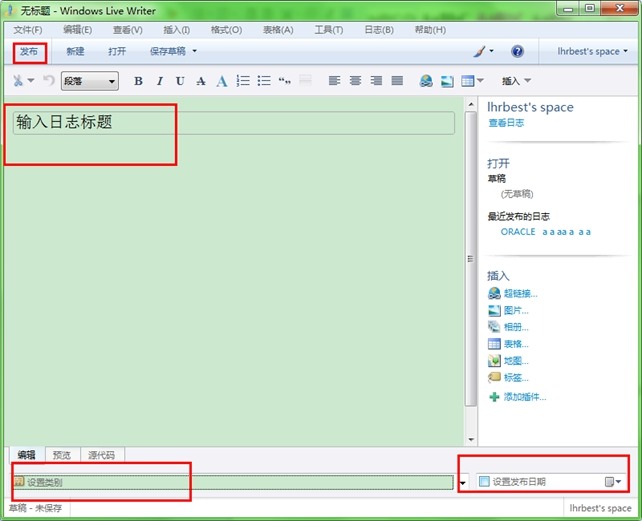Open the 表格(A) menu

(x=278, y=30)
